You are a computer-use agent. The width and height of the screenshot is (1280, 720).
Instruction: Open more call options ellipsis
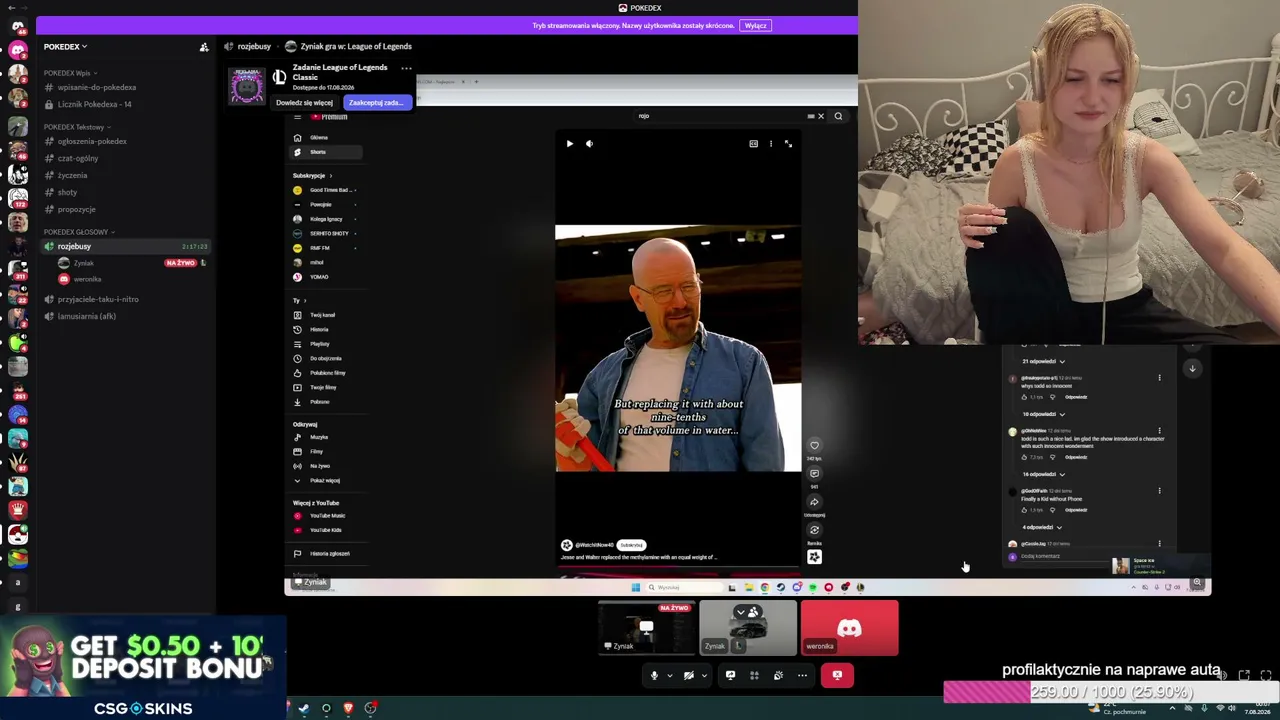point(802,676)
